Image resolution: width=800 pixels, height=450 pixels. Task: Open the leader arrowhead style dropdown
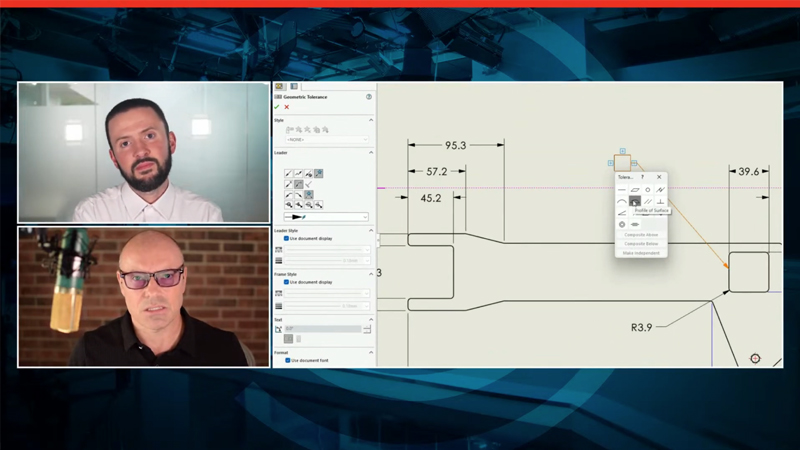(x=327, y=217)
